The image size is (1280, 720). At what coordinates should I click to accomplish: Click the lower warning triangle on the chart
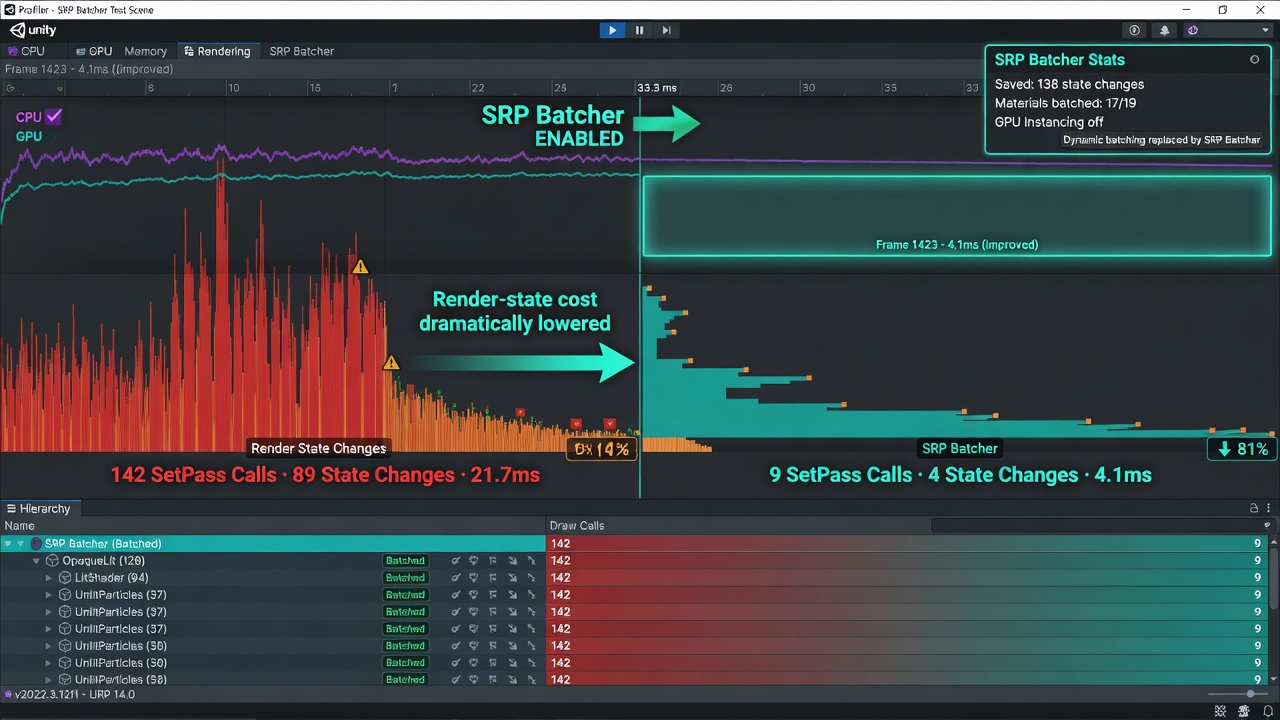click(x=391, y=362)
